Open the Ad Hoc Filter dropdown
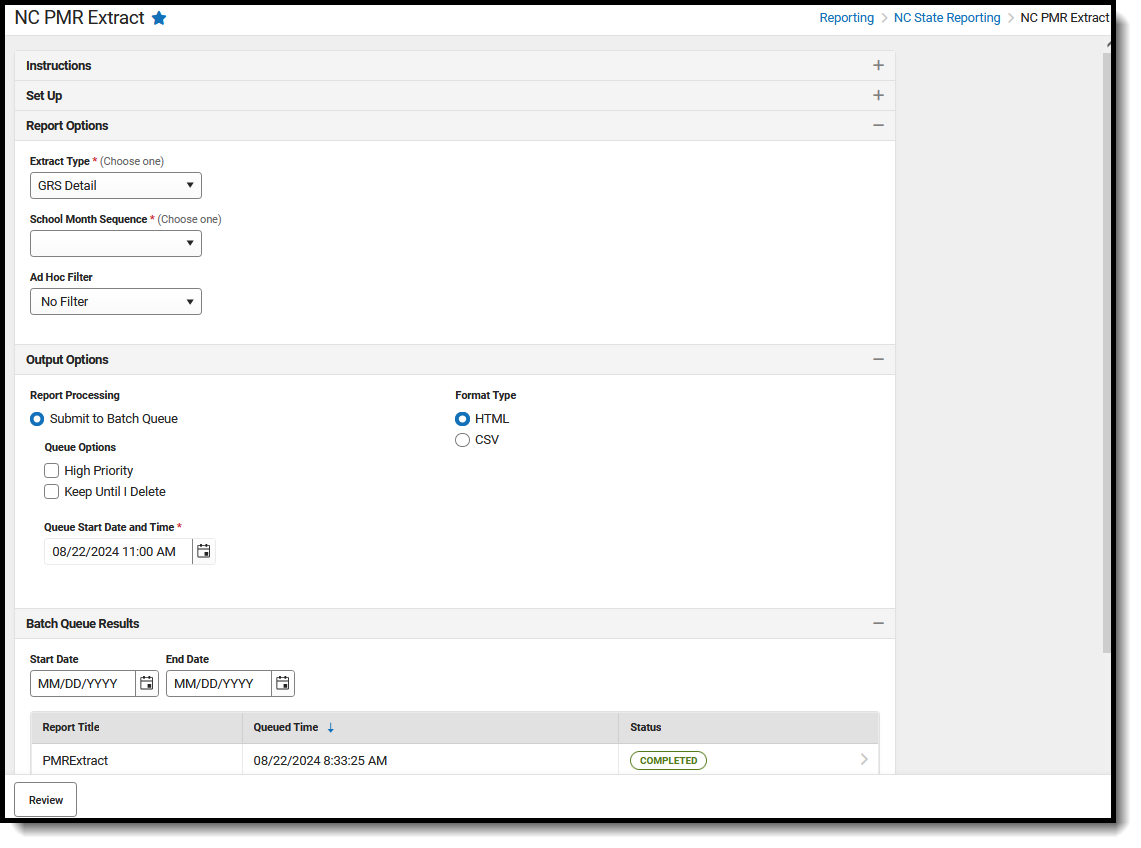The height and width of the screenshot is (848, 1141). [x=116, y=301]
